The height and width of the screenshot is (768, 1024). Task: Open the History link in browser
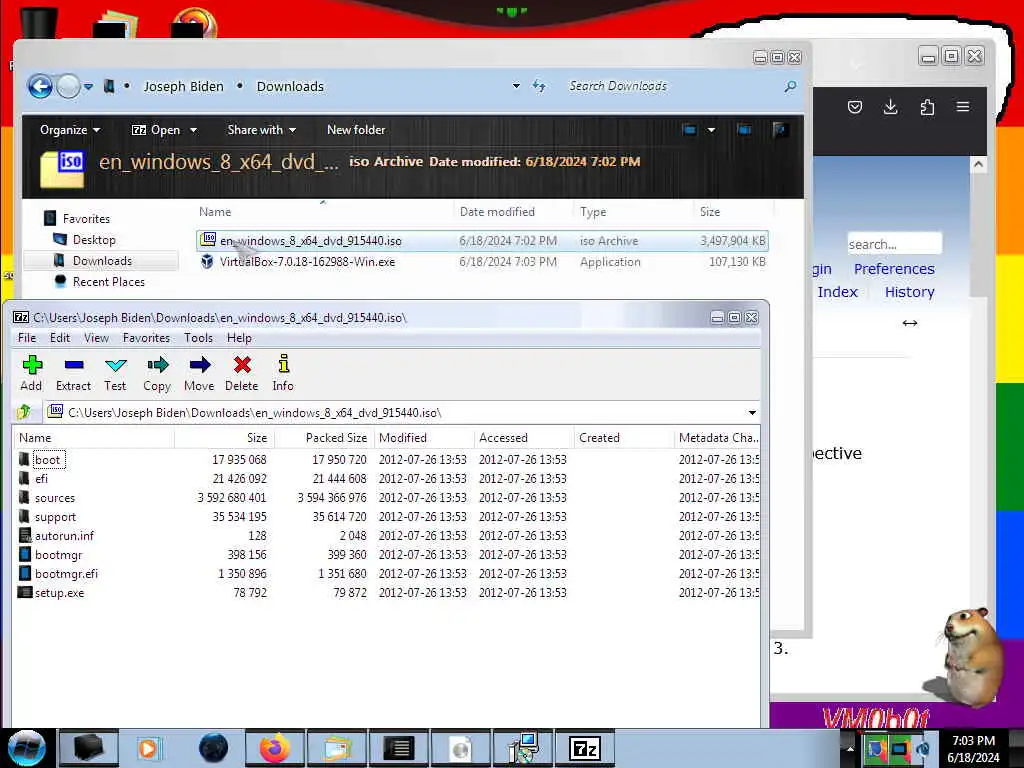909,292
